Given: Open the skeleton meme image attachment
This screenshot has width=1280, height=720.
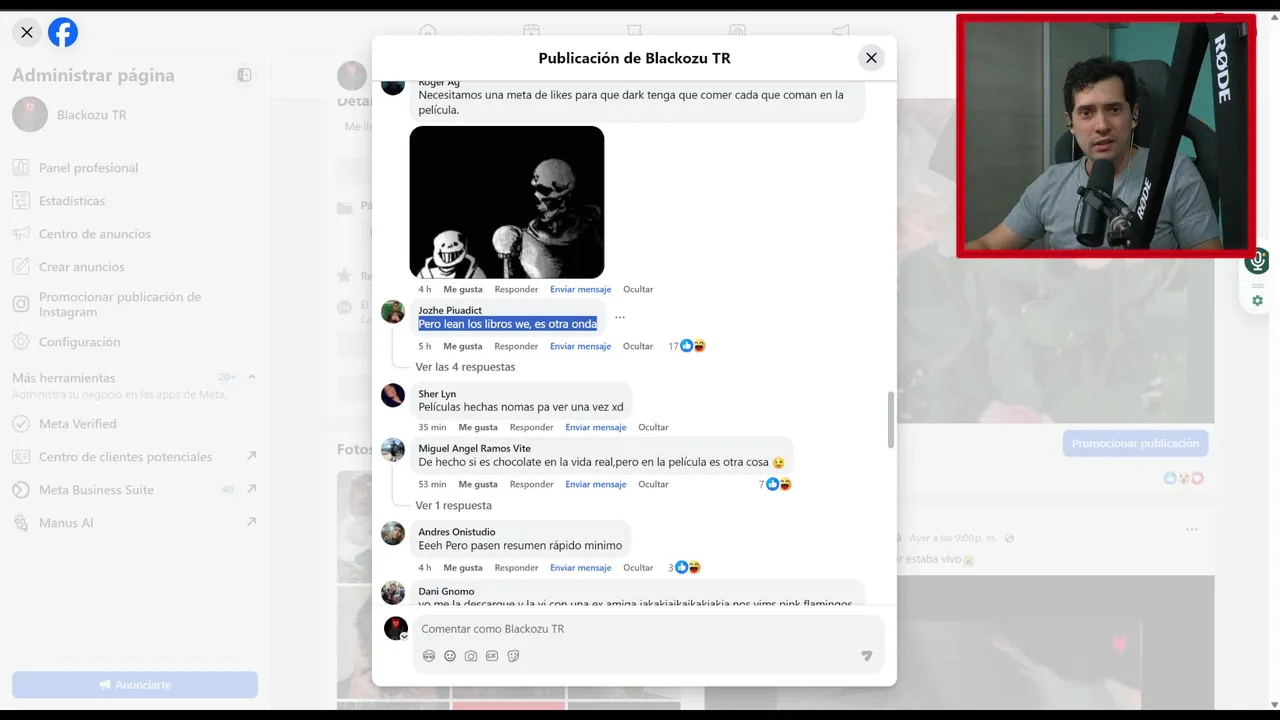Looking at the screenshot, I should 507,202.
